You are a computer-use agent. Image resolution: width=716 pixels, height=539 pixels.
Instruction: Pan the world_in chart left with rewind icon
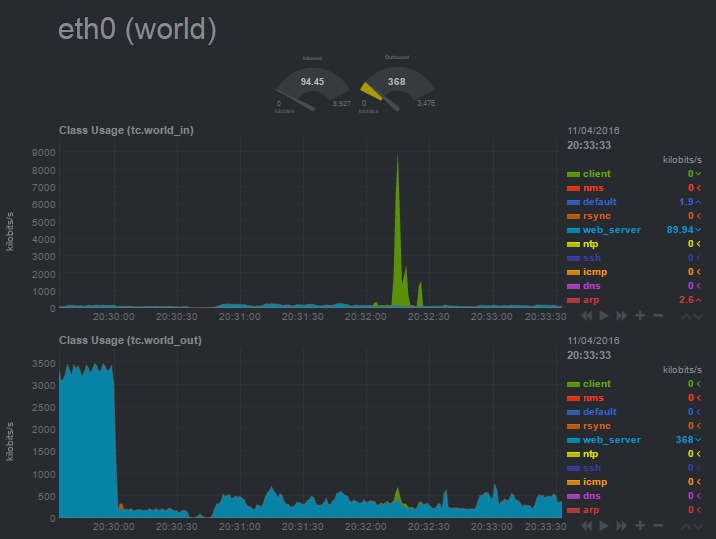click(x=588, y=315)
